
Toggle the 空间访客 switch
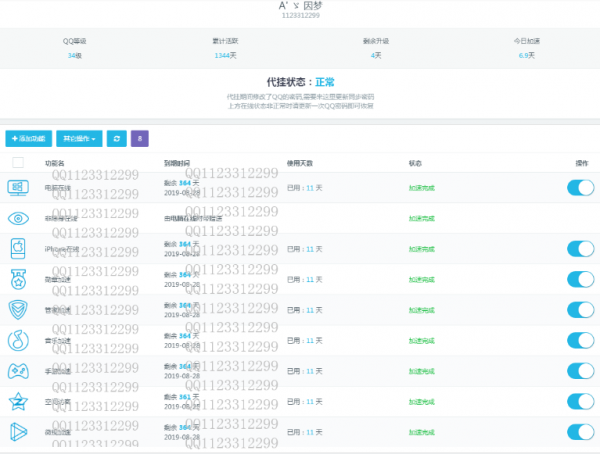(x=580, y=402)
